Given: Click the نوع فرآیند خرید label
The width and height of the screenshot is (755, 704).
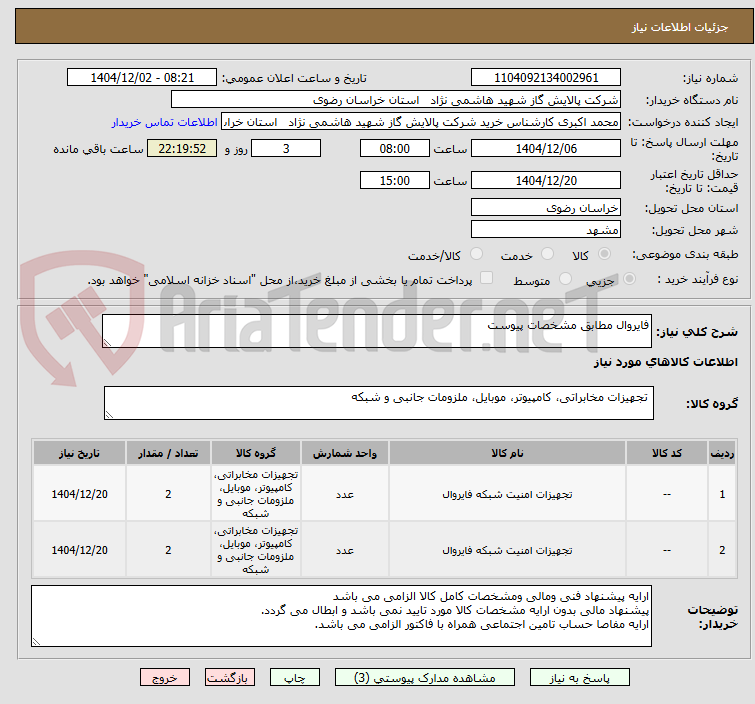Looking at the screenshot, I should tap(697, 279).
